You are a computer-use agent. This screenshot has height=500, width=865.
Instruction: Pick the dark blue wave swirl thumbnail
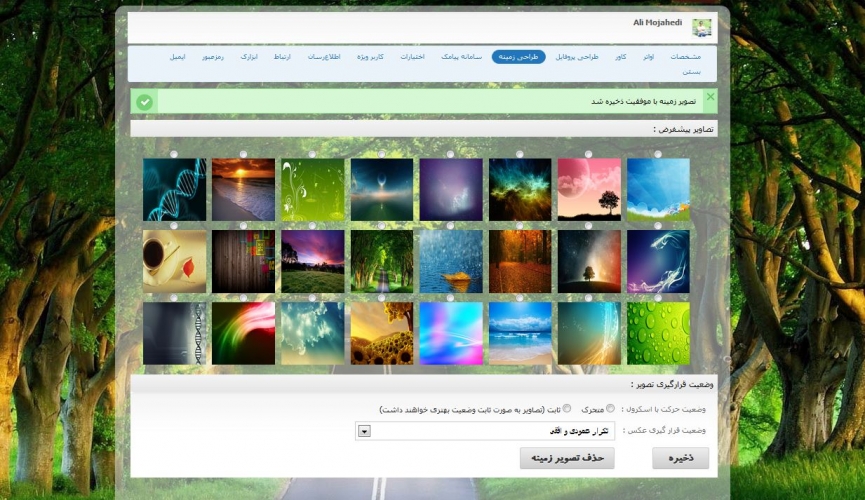coord(658,262)
